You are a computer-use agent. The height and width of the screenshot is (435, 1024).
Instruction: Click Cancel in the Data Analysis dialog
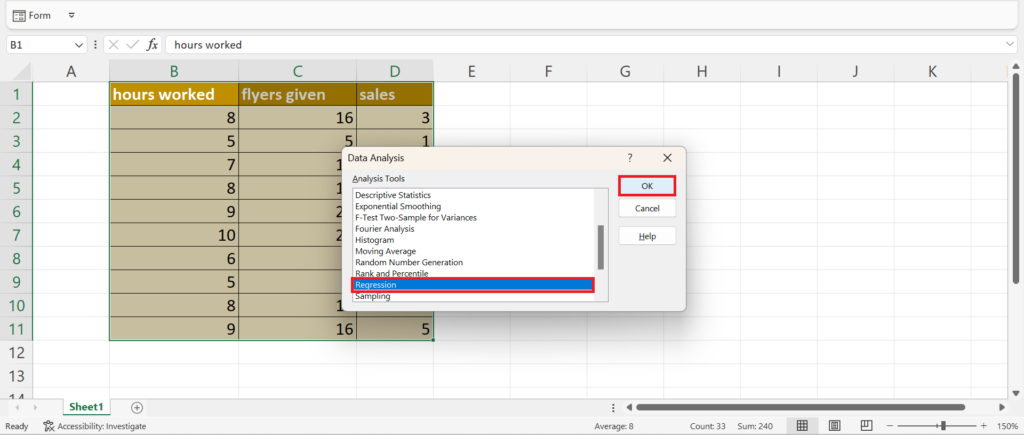coord(647,208)
